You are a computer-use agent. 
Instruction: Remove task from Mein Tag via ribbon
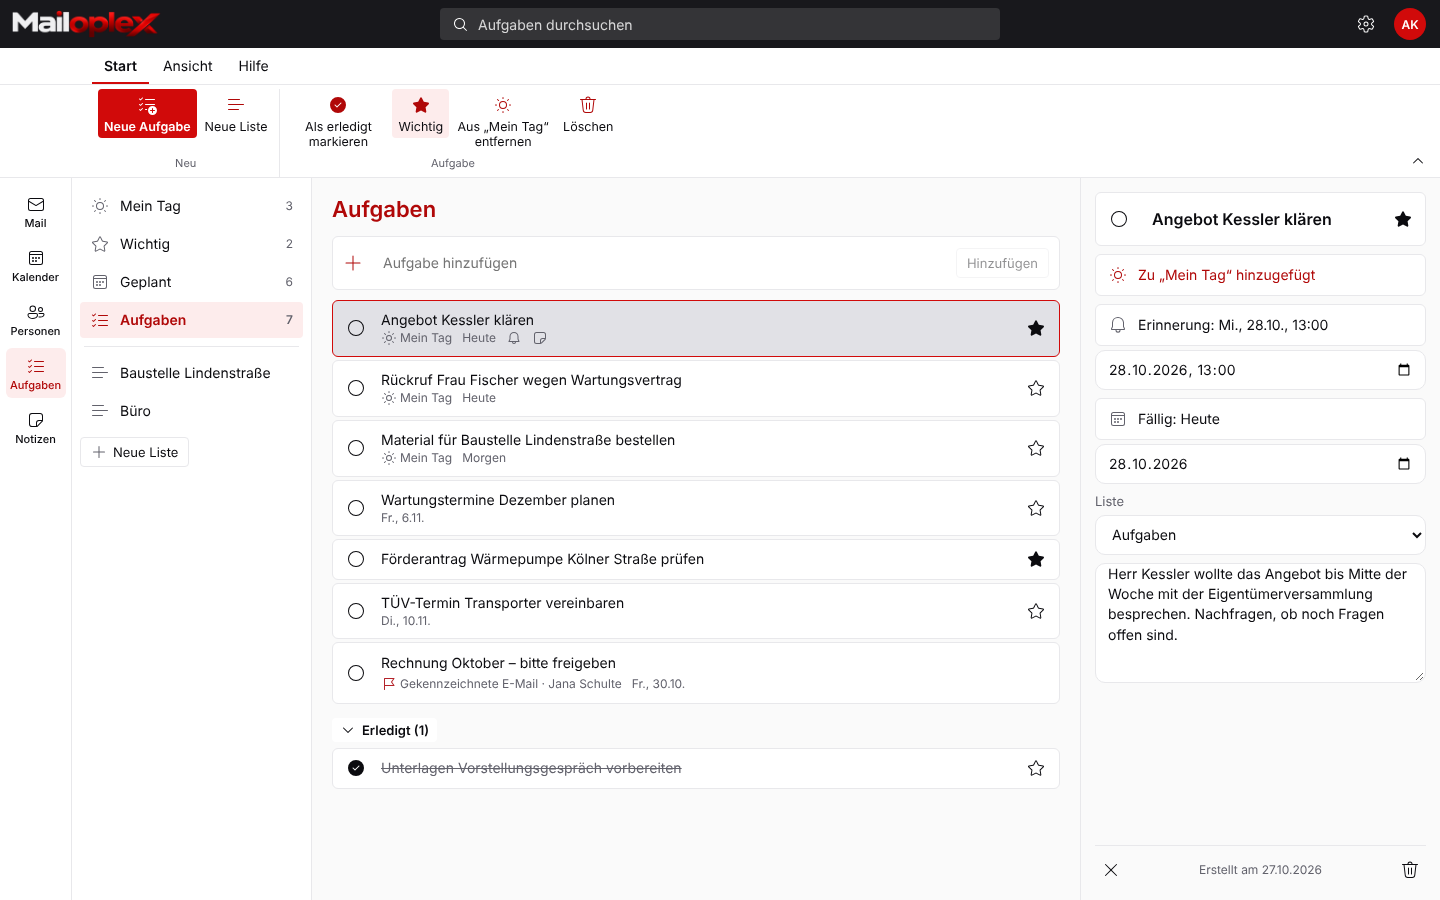click(503, 121)
